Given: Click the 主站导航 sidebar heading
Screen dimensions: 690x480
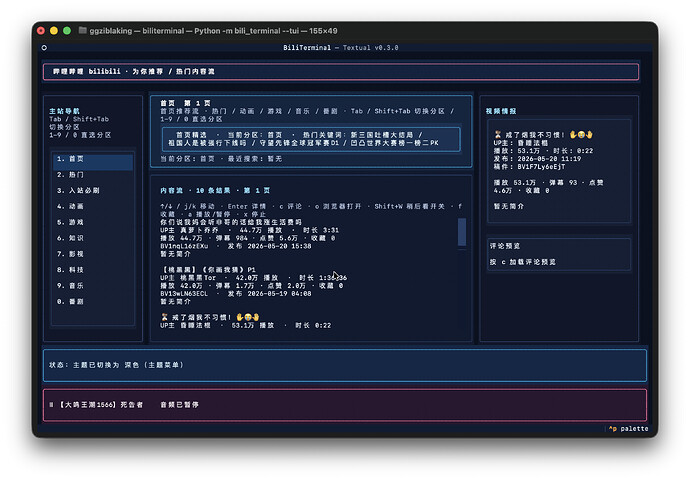Looking at the screenshot, I should coord(64,111).
